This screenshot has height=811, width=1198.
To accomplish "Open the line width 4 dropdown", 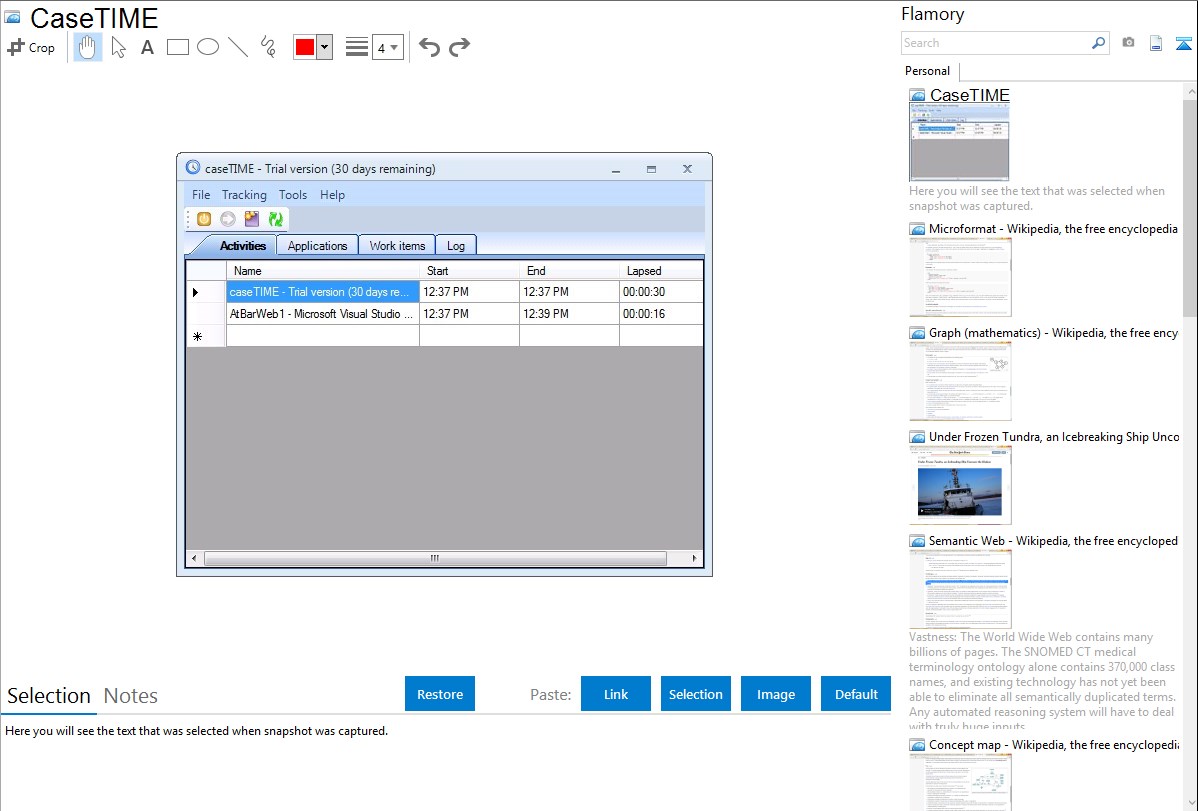I will coord(387,47).
